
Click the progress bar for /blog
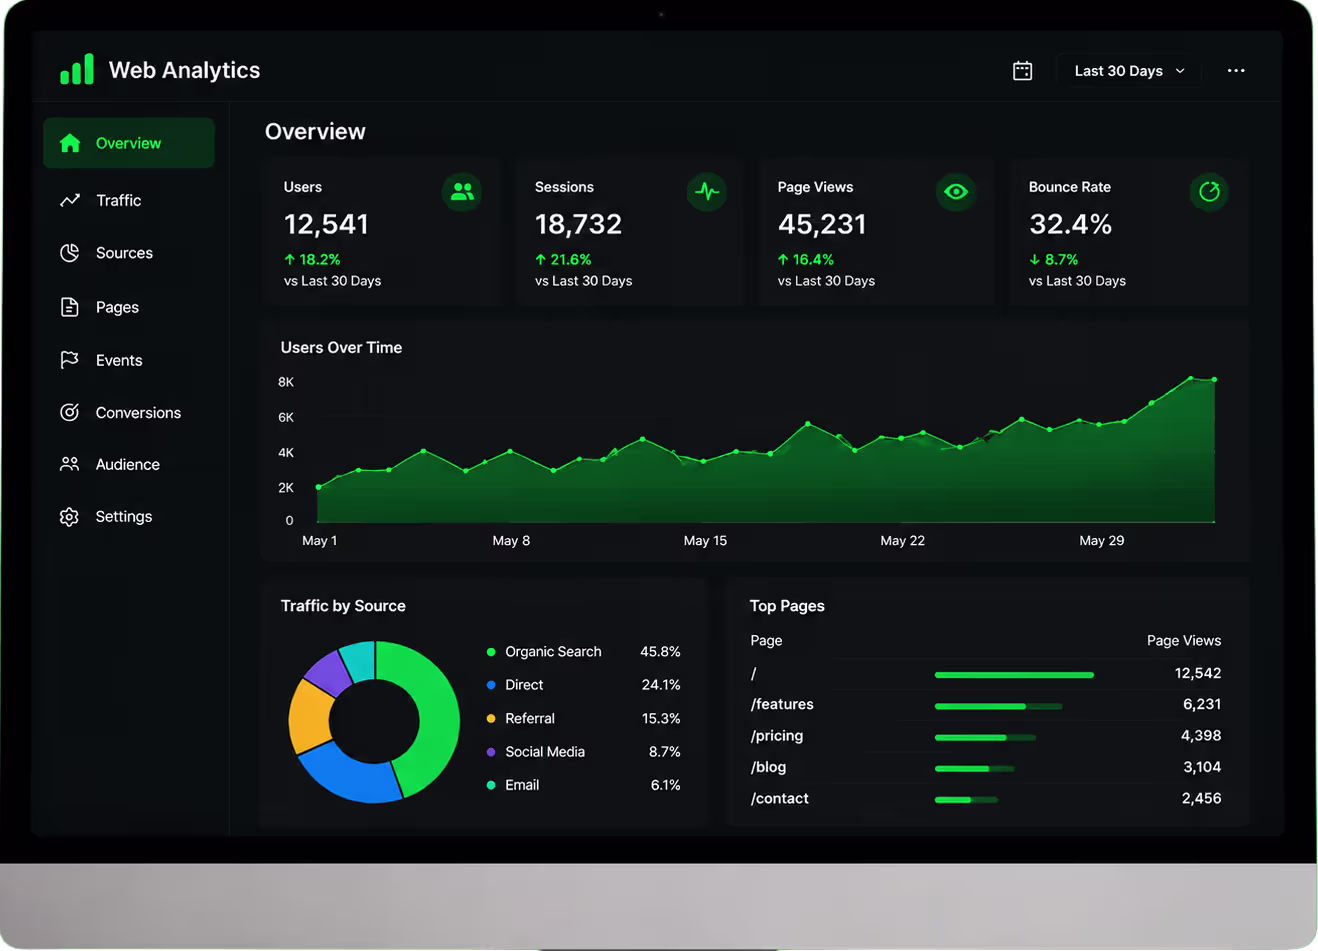coord(975,769)
